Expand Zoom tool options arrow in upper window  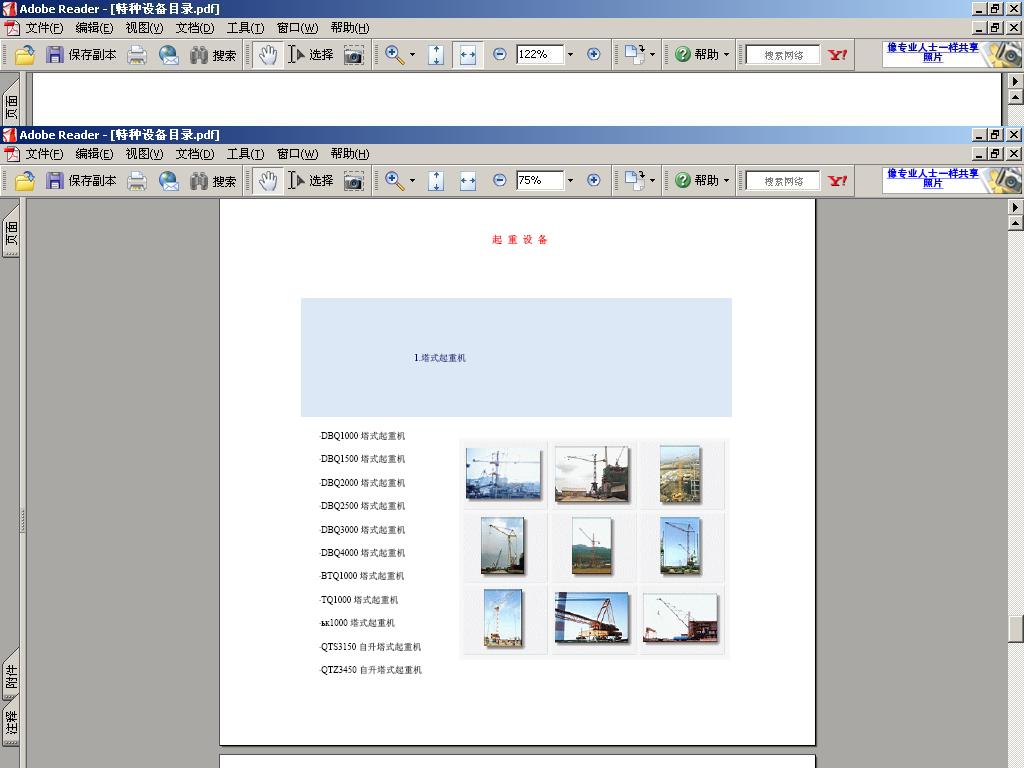[412, 55]
